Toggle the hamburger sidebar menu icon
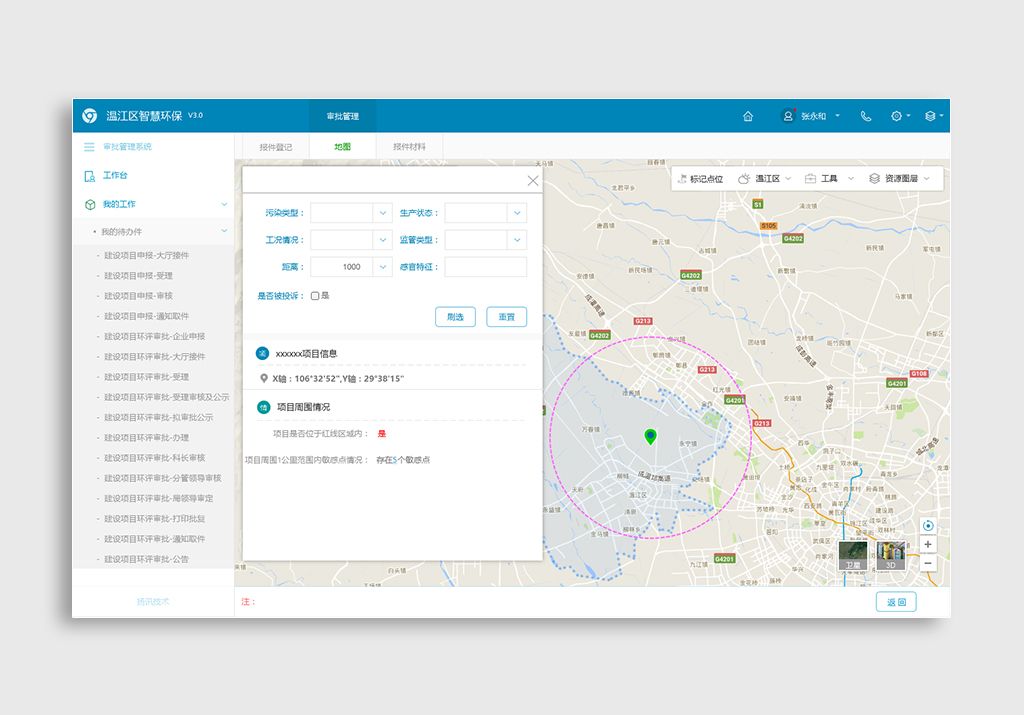The image size is (1024, 715). (89, 147)
